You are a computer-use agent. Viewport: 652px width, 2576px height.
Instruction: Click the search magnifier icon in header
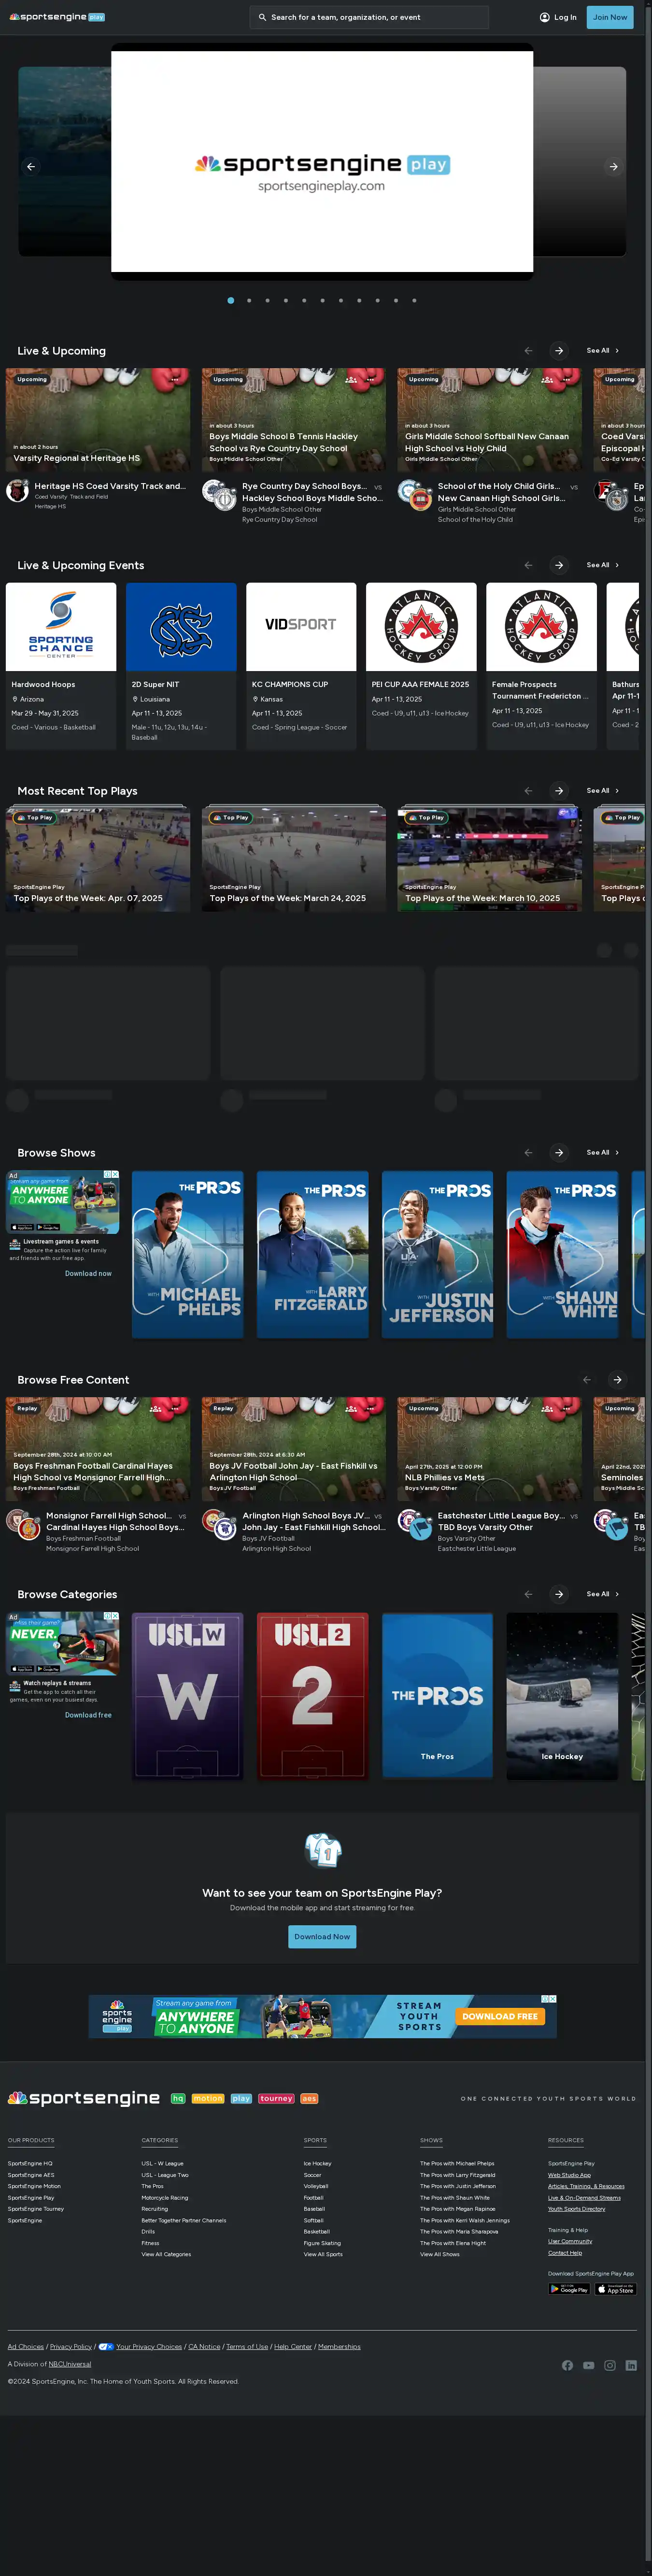[262, 17]
